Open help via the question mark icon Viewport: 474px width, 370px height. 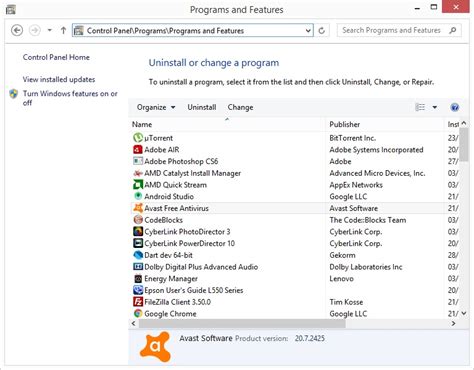455,107
